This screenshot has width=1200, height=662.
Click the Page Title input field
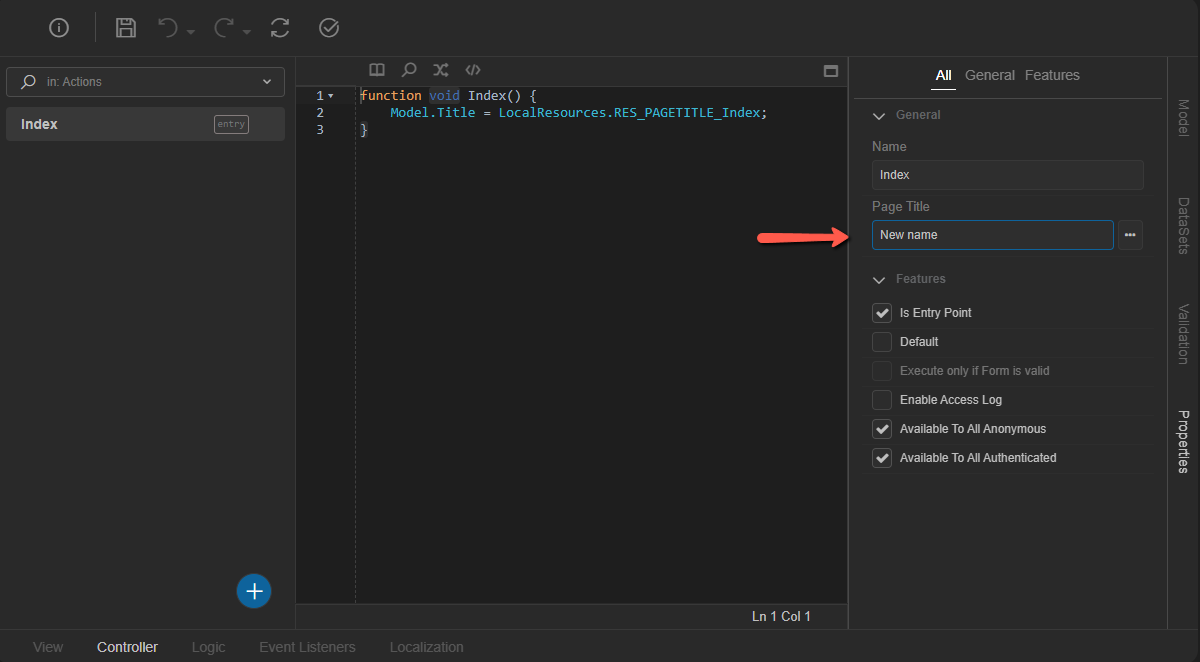tap(992, 235)
